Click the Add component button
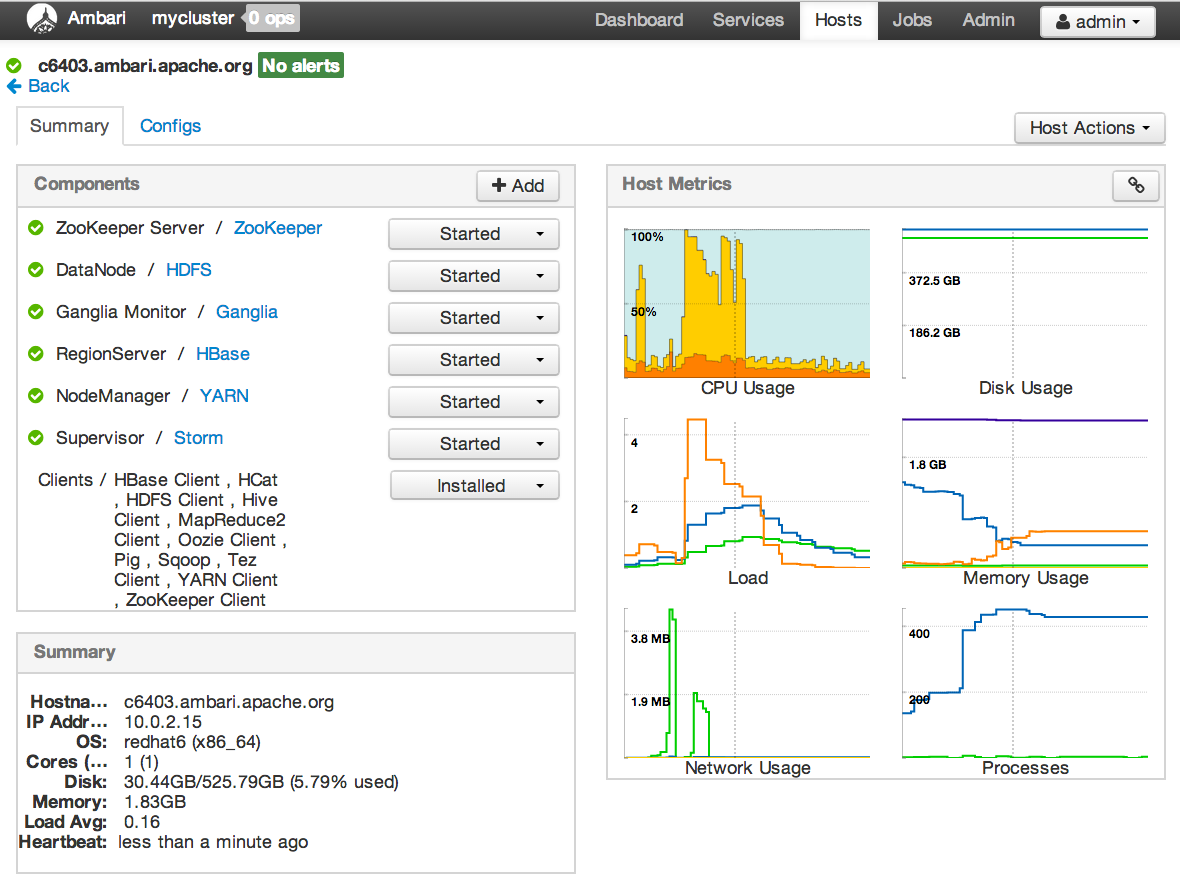The height and width of the screenshot is (886, 1180). [518, 186]
